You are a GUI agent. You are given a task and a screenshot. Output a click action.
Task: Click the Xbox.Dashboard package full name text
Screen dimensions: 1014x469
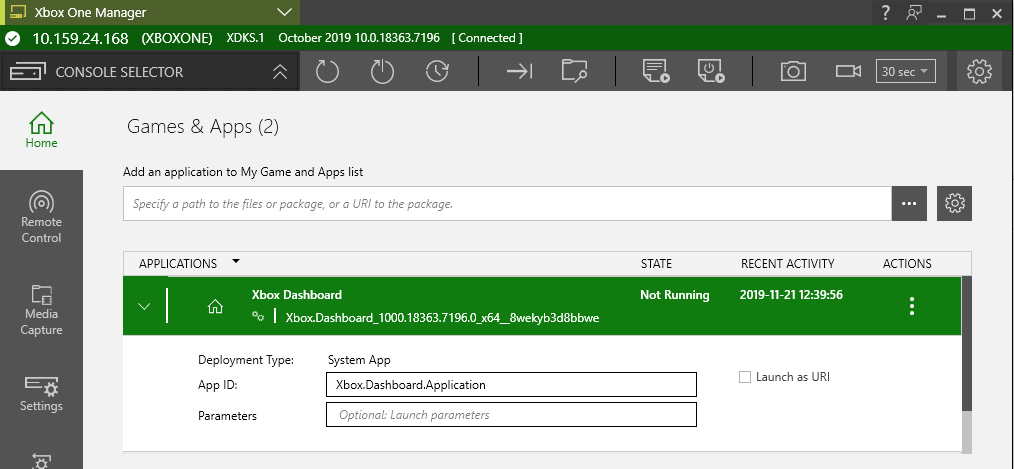(442, 318)
